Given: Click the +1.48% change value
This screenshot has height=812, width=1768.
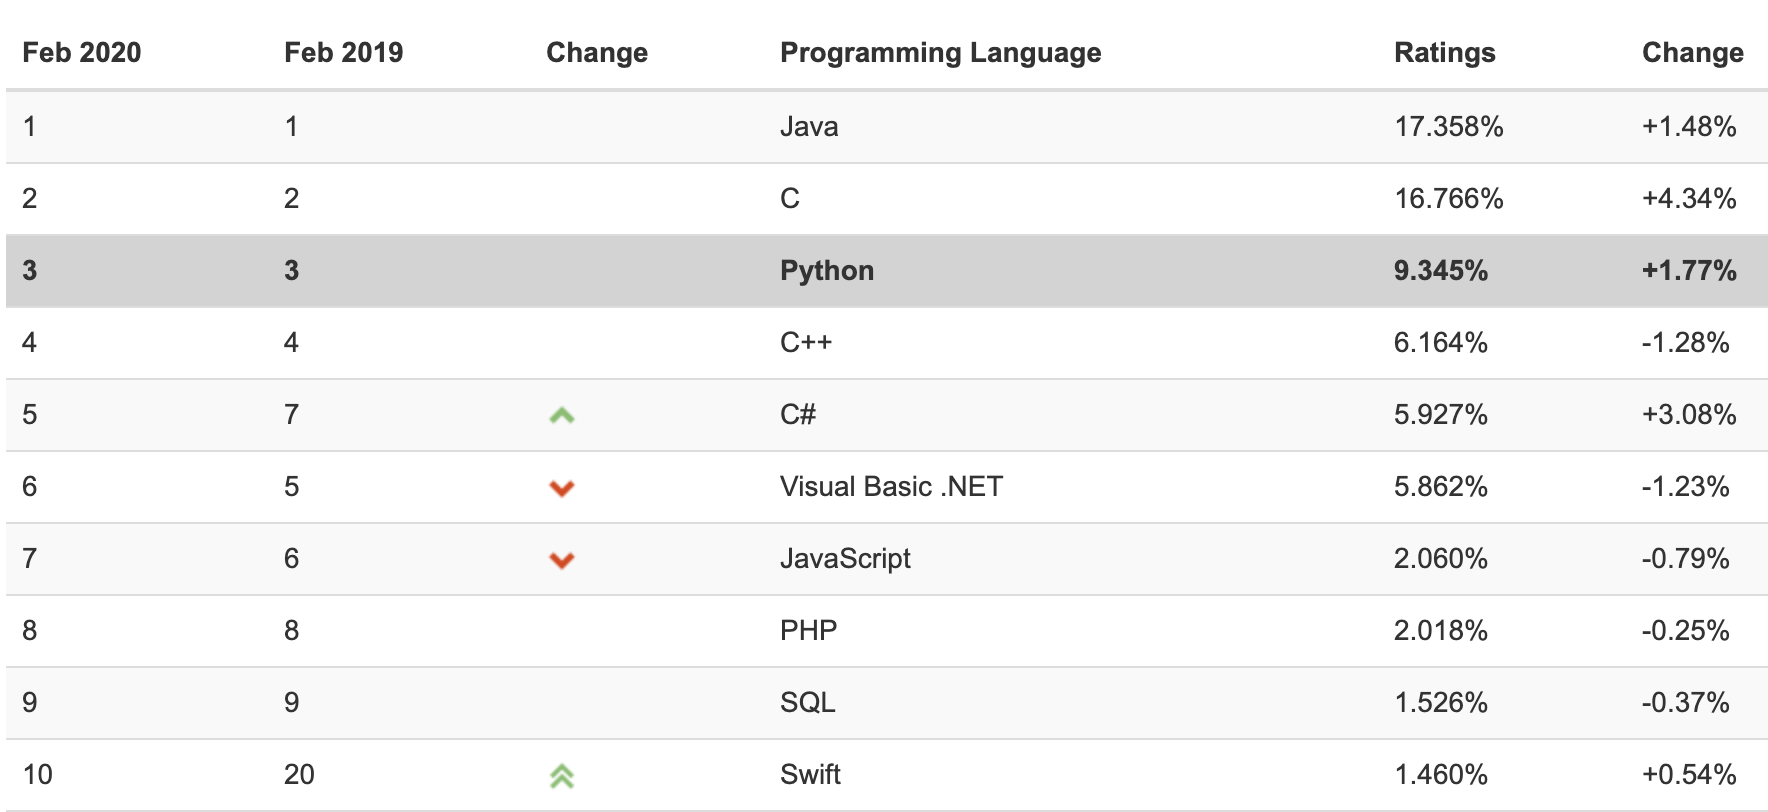Looking at the screenshot, I should pos(1689,127).
